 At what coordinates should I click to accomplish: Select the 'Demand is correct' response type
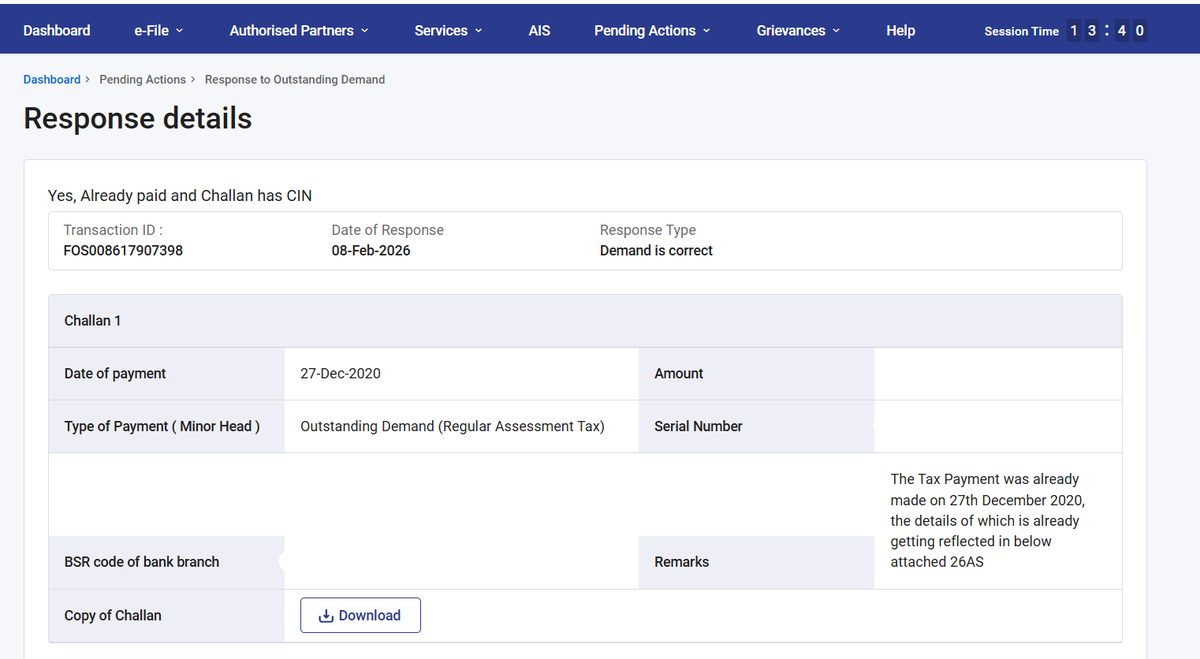[x=656, y=250]
